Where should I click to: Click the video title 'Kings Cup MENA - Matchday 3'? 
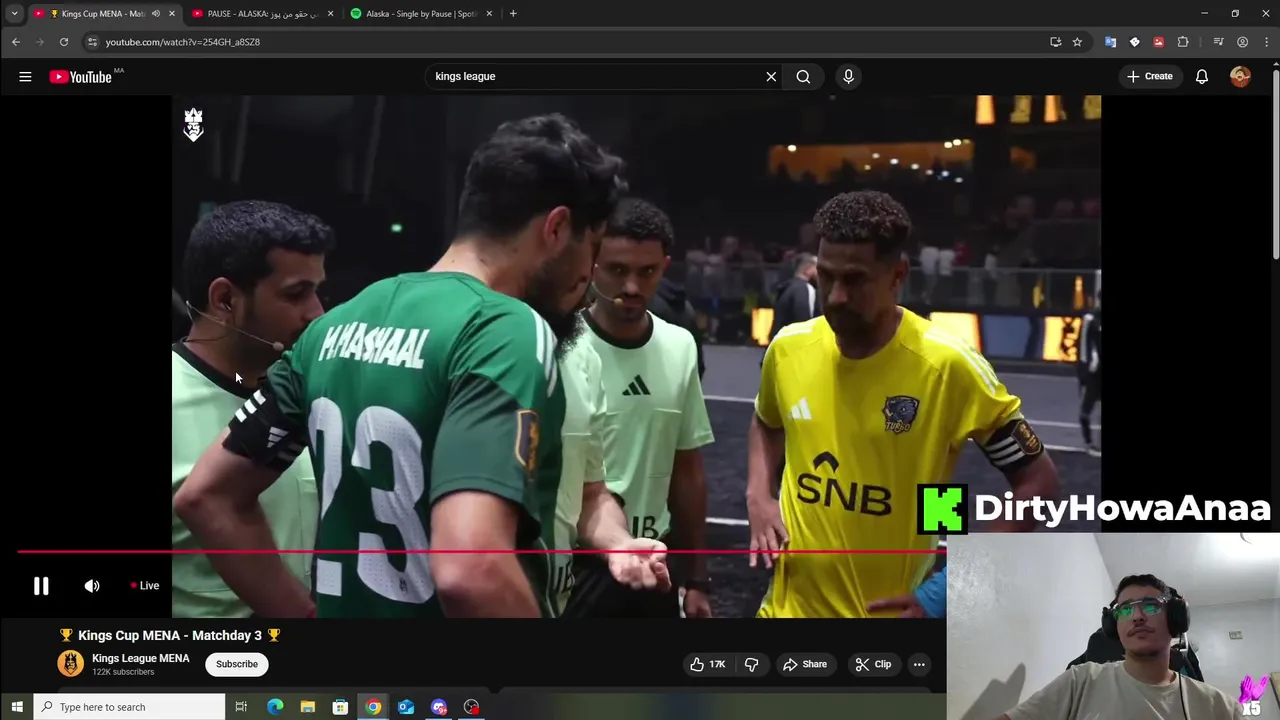point(170,635)
